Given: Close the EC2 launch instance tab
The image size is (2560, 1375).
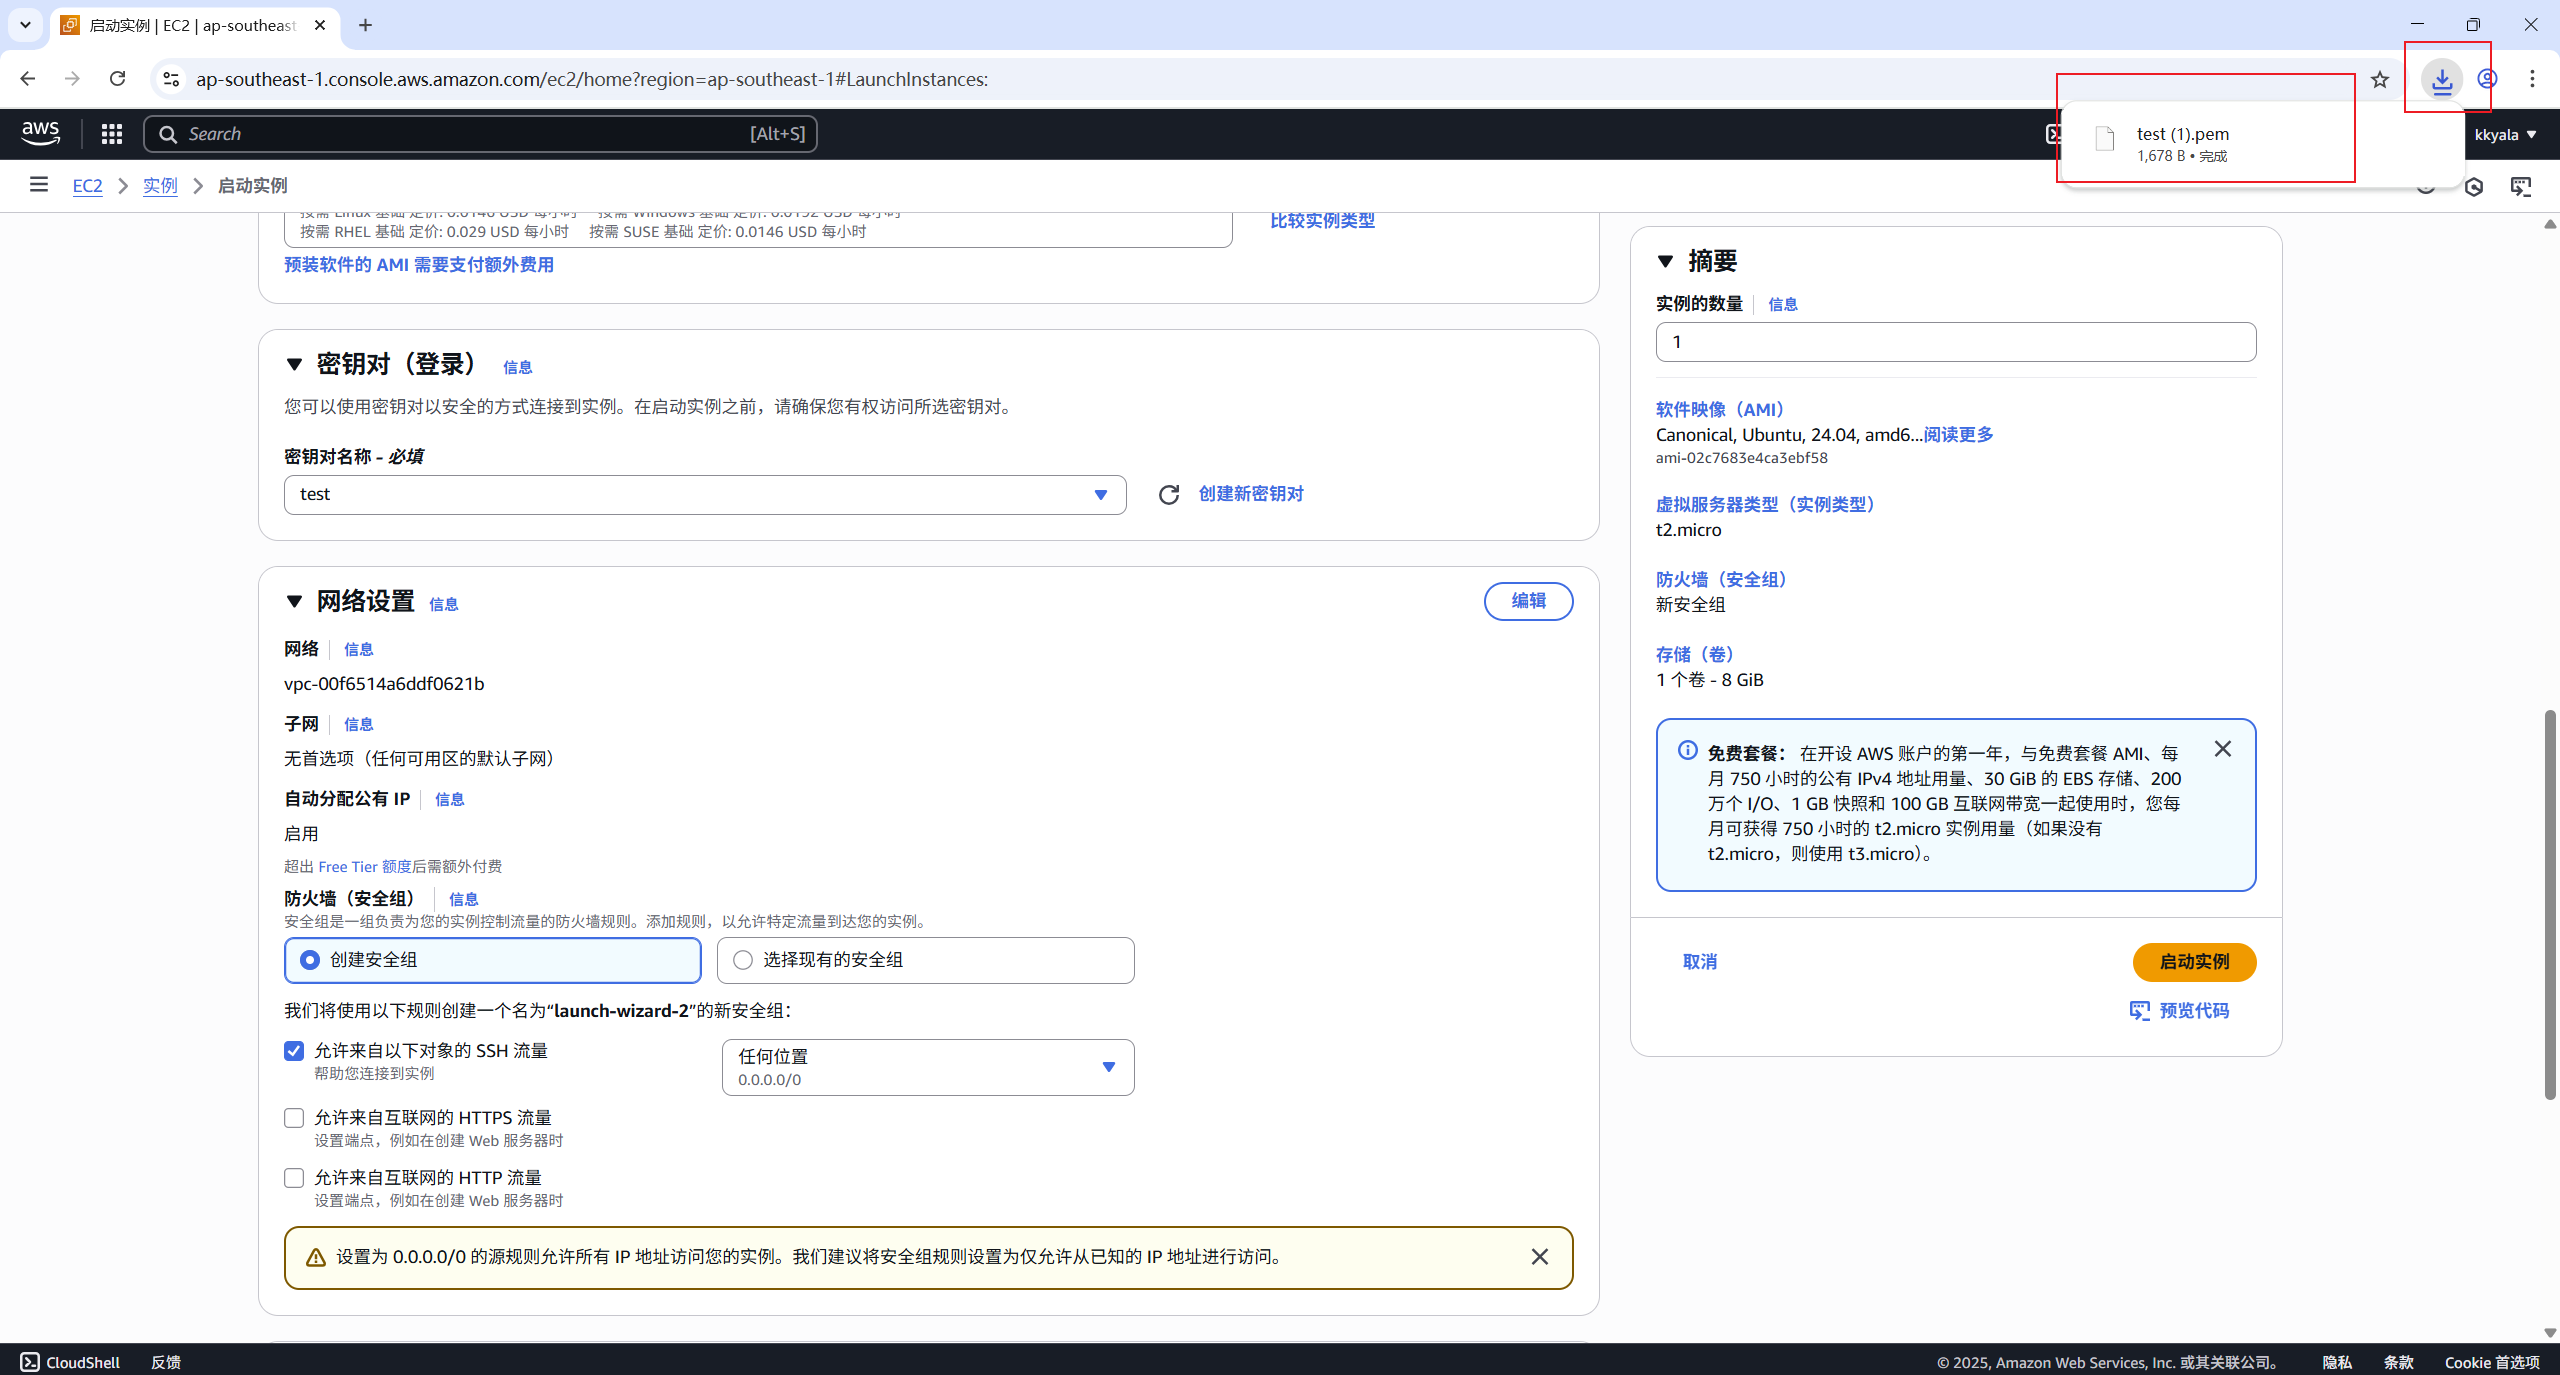Looking at the screenshot, I should (320, 25).
